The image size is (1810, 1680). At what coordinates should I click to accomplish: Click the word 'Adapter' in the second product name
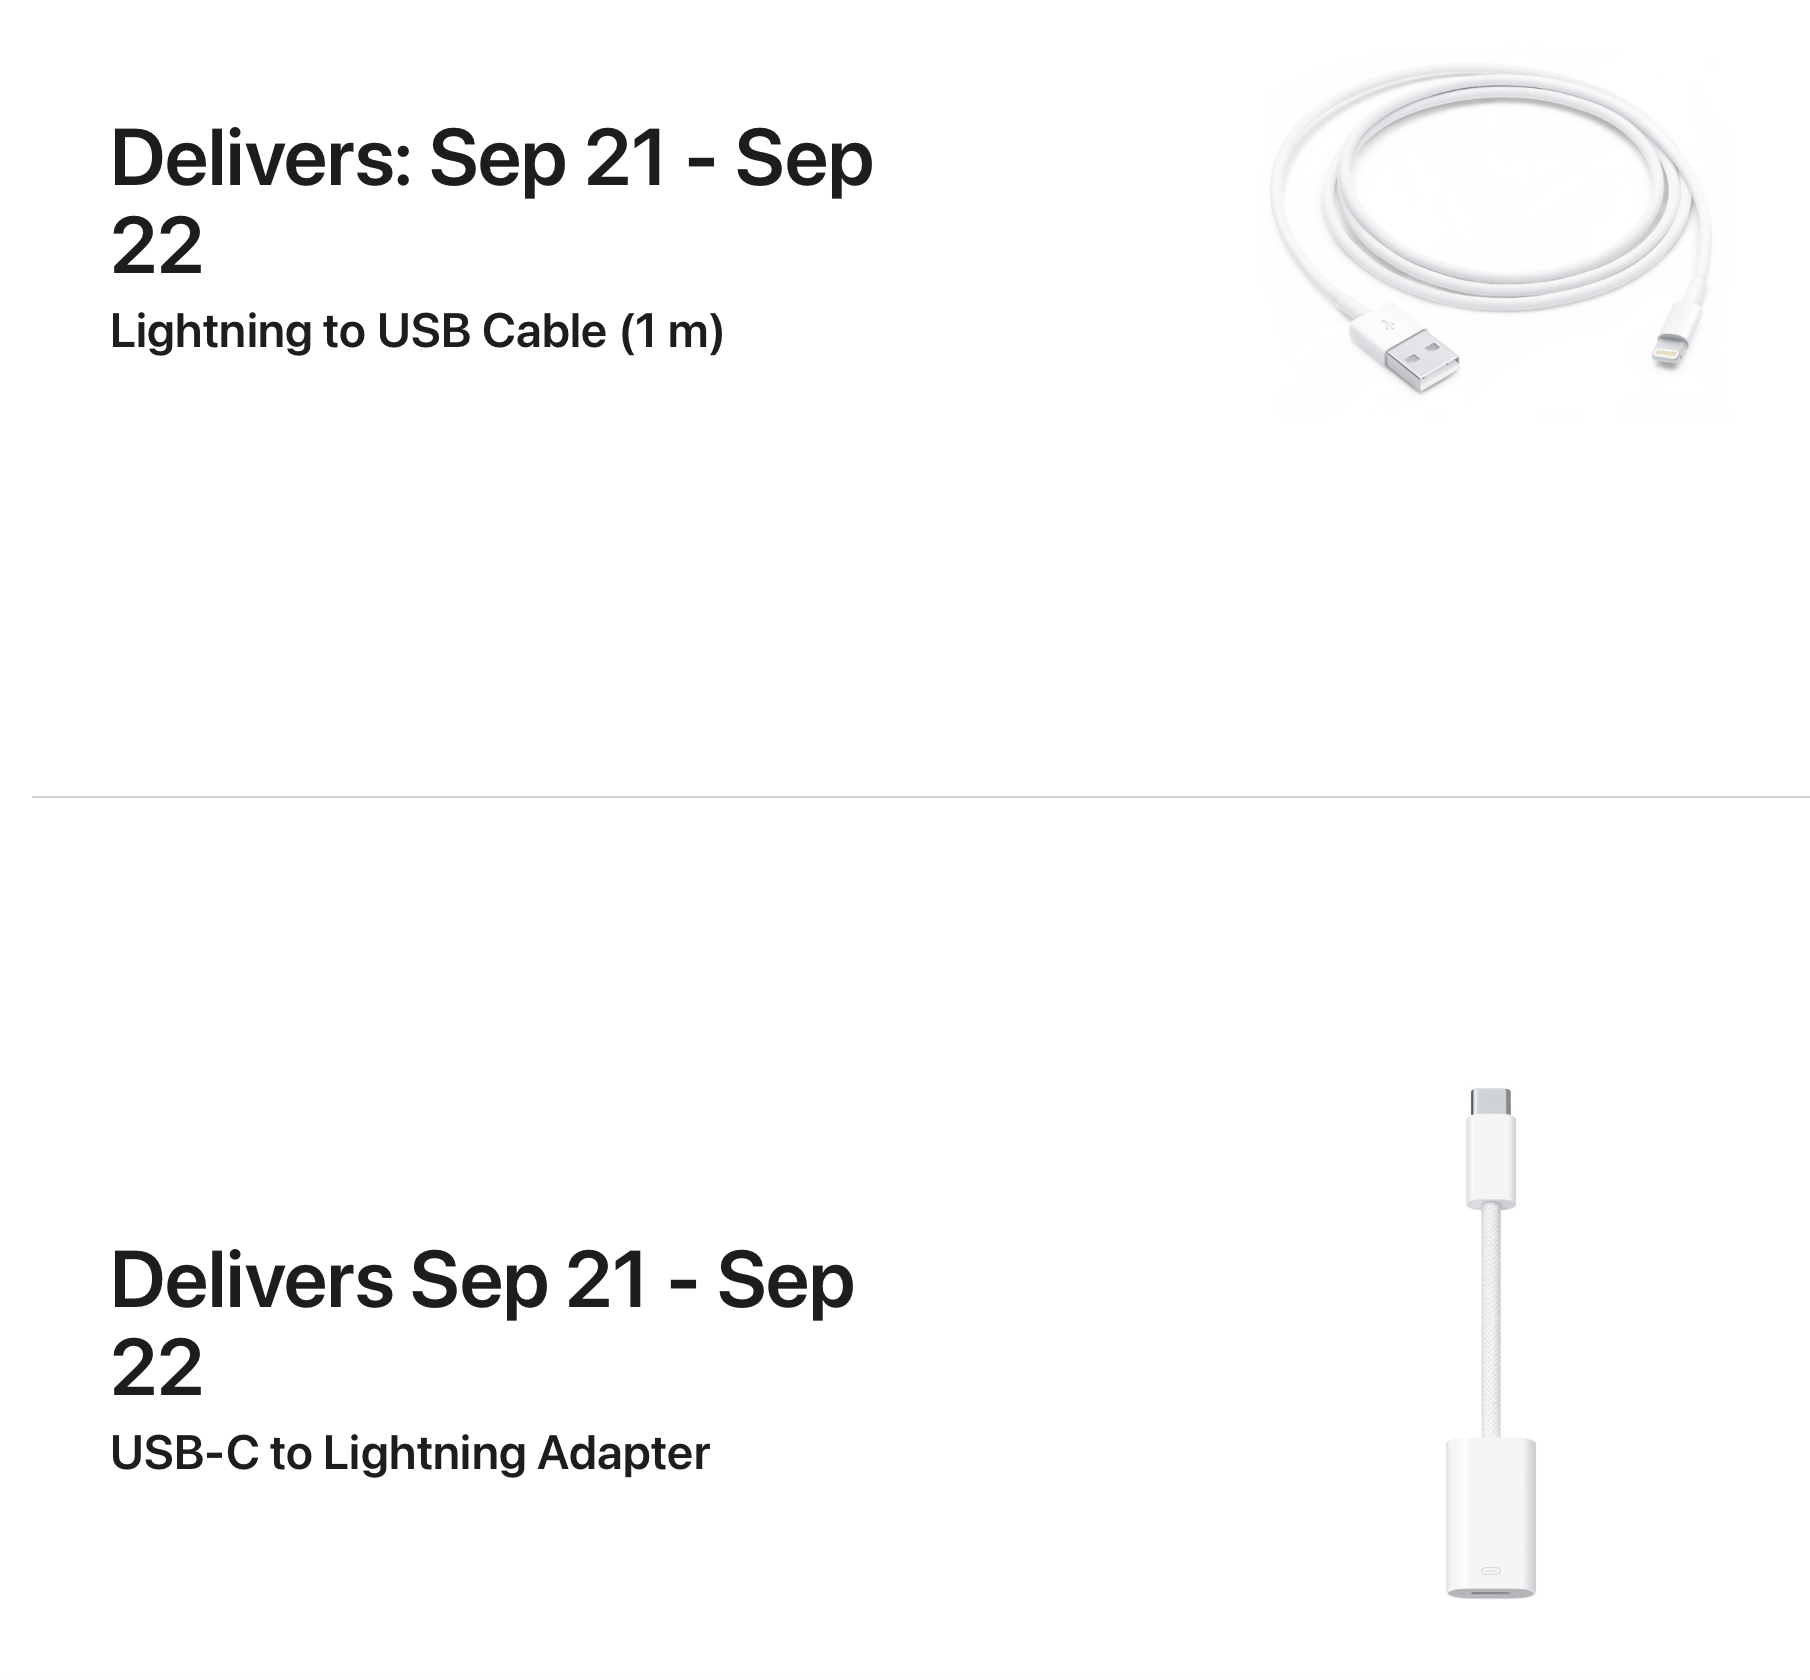click(623, 1453)
